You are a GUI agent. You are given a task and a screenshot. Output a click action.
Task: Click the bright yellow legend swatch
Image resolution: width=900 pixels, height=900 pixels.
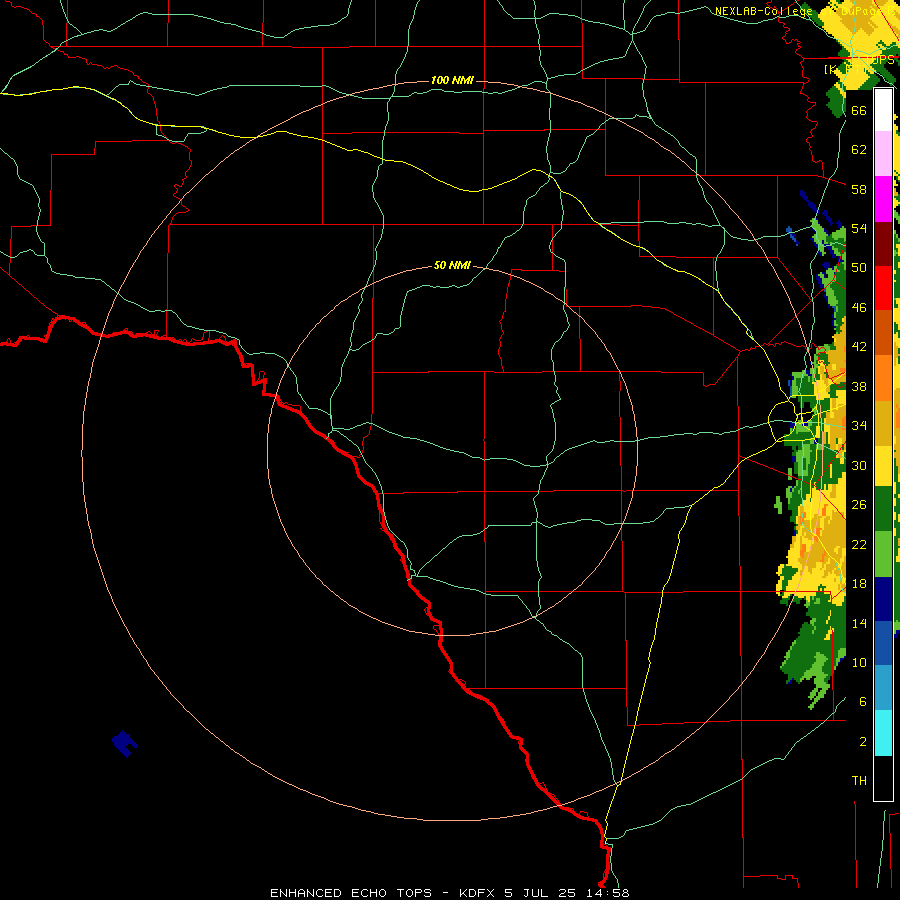883,466
